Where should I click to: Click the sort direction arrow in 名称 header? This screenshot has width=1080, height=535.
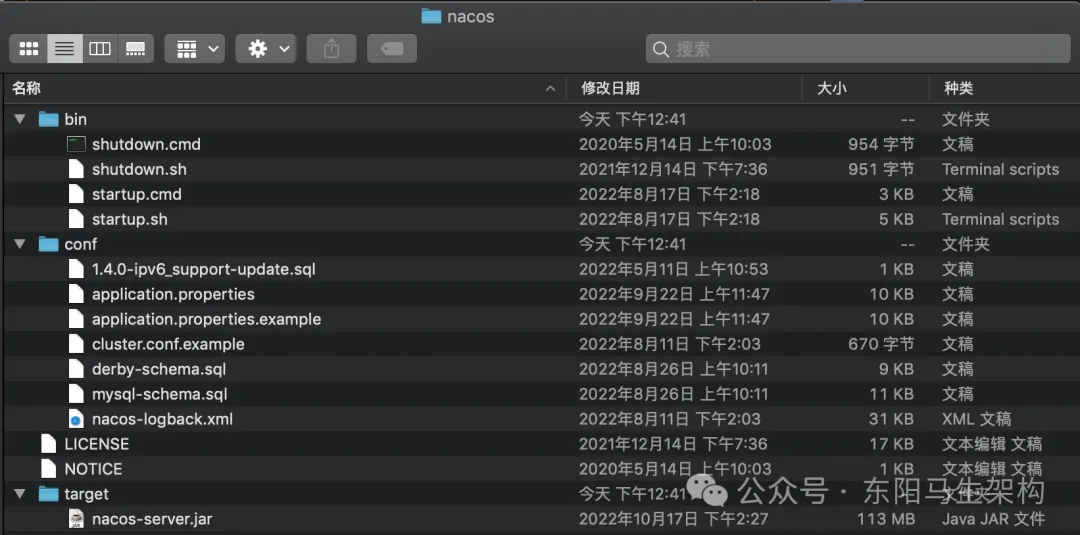pos(550,89)
